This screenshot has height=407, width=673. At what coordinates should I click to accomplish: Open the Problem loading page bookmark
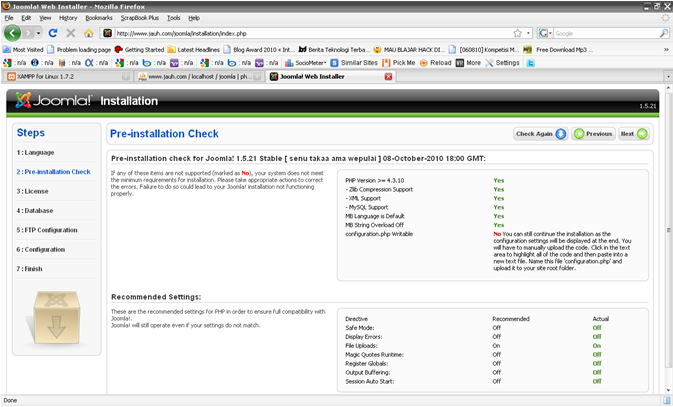(x=79, y=49)
